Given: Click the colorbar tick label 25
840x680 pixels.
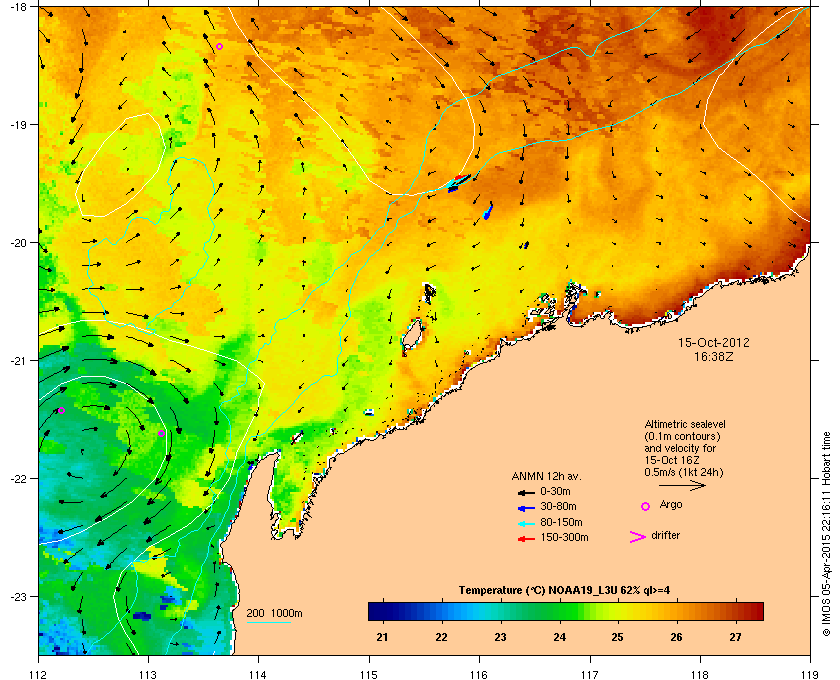Looking at the screenshot, I should click(618, 637).
